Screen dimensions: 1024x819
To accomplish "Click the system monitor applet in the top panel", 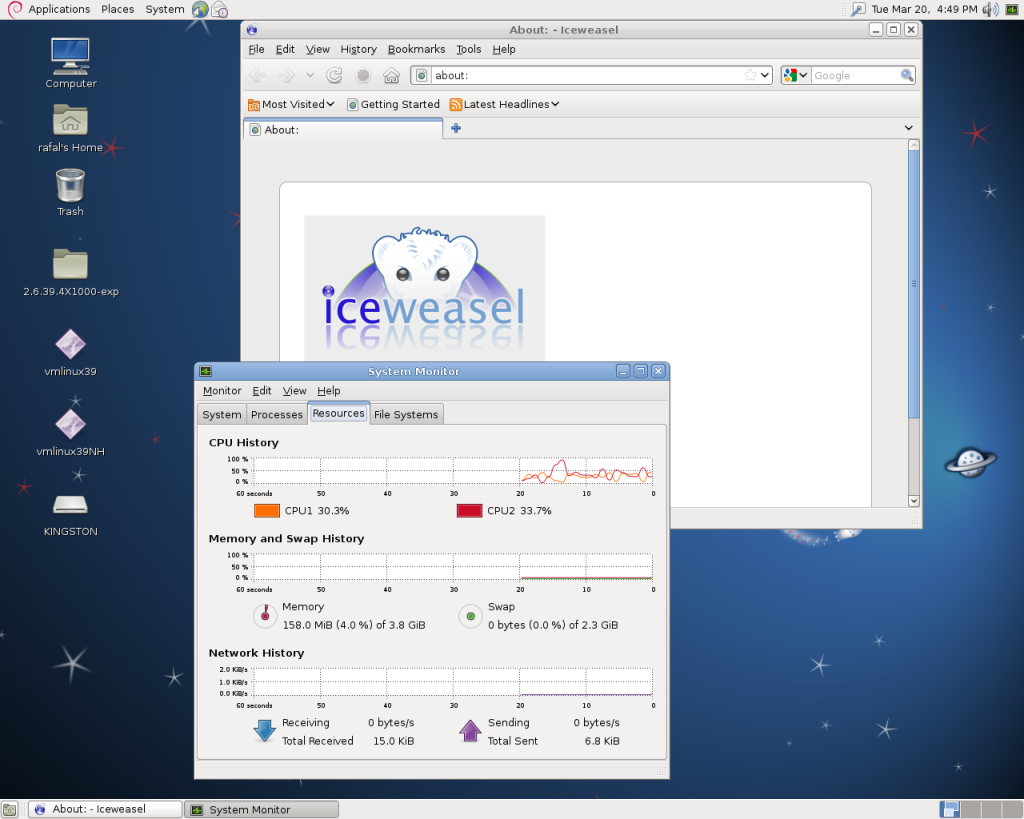I will pos(1012,9).
